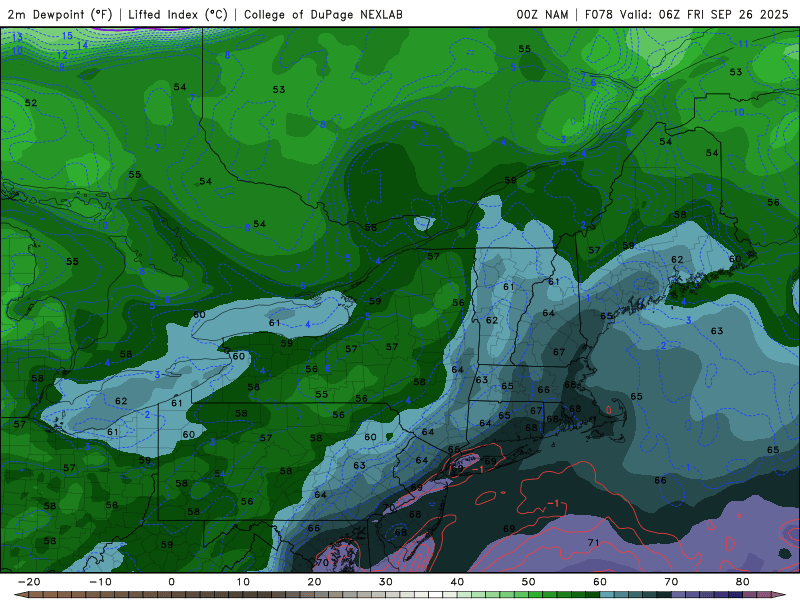800x600 pixels.
Task: Click the '20' color scale label
Action: point(314,582)
